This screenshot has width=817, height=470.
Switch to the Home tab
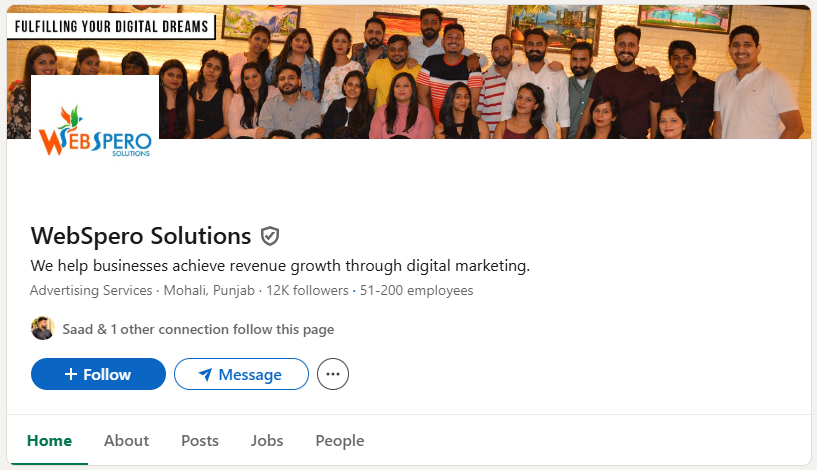49,441
